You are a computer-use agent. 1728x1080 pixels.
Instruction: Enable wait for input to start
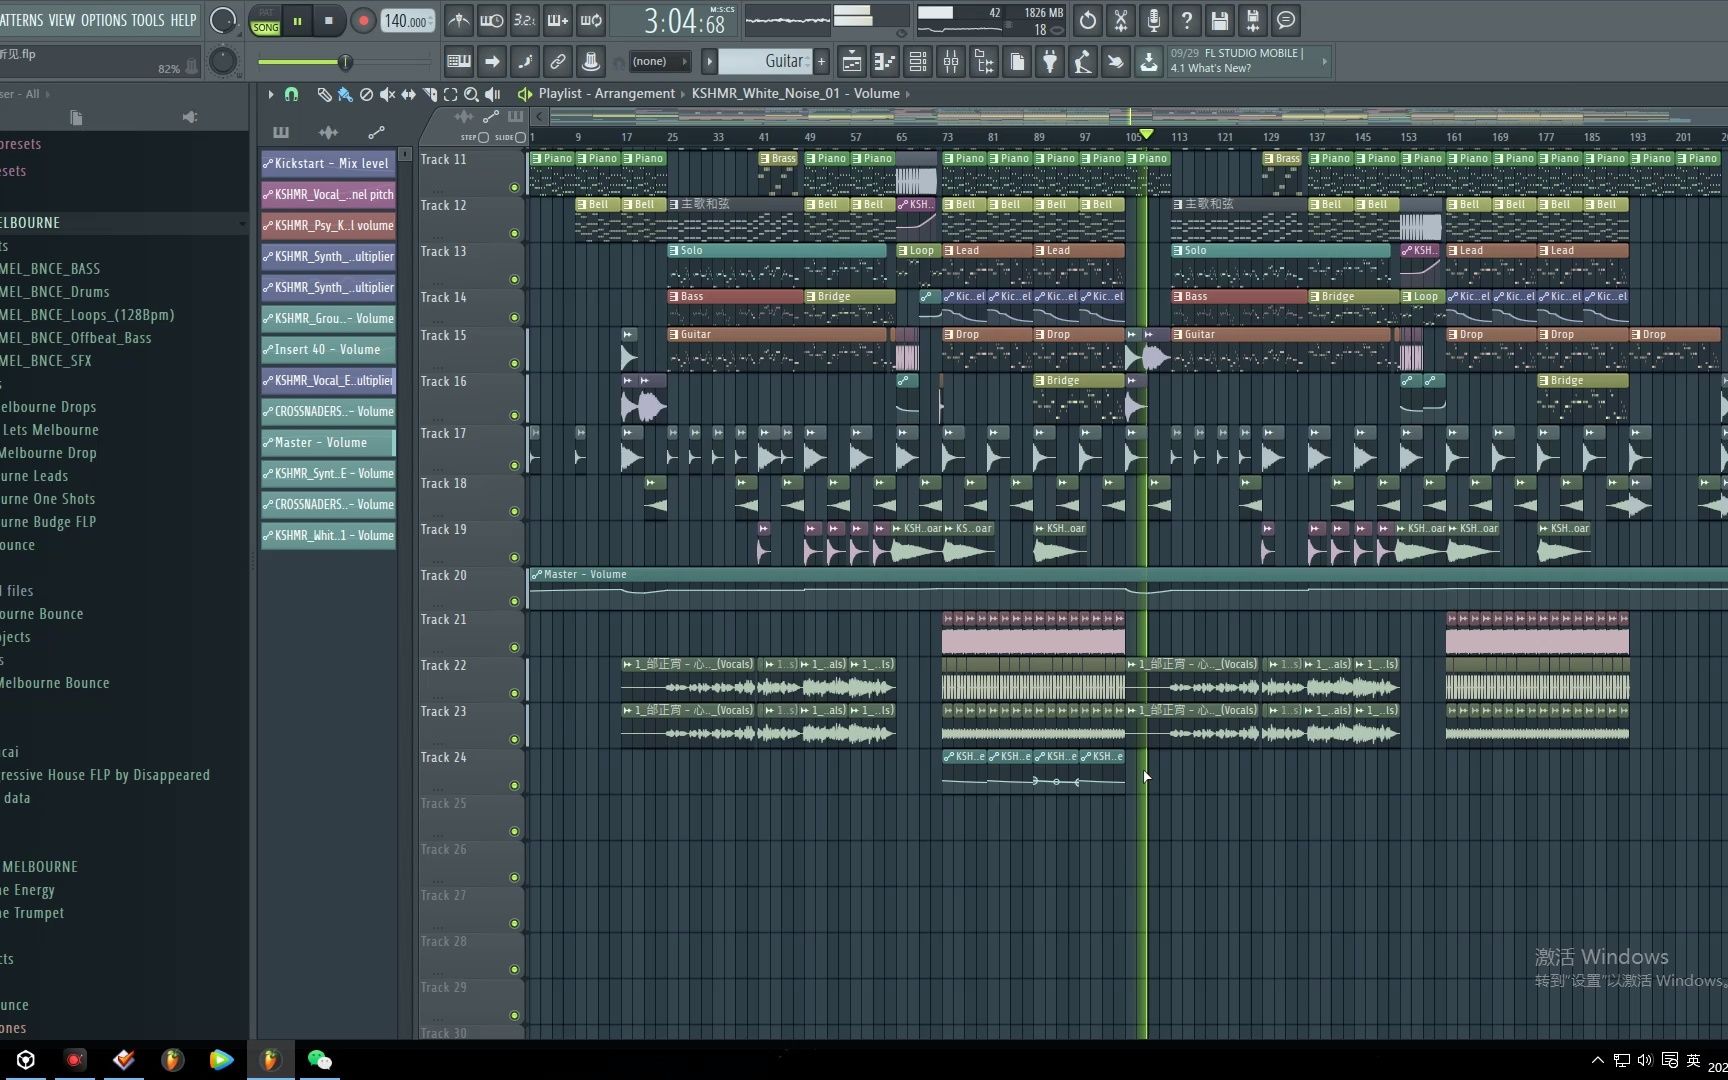(491, 20)
